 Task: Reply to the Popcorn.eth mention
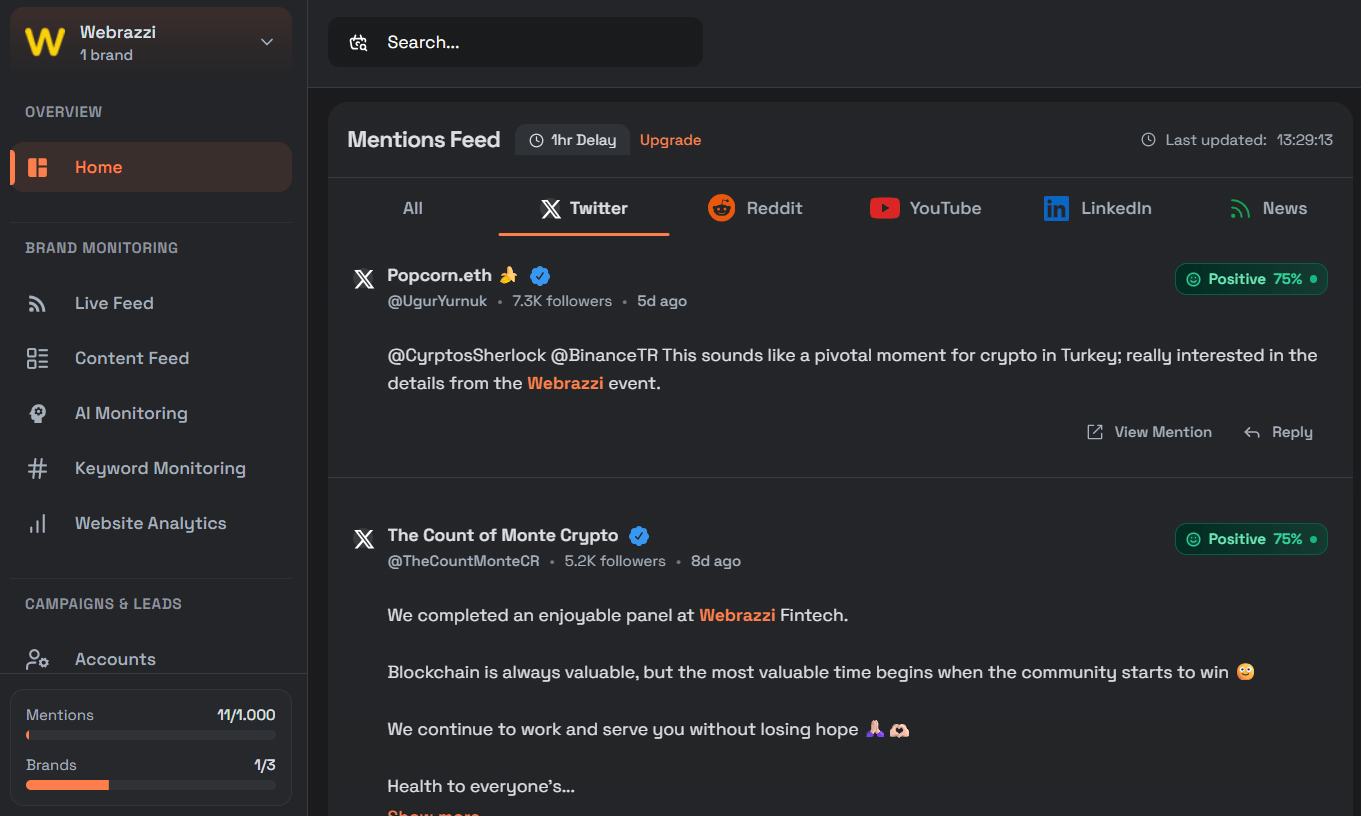click(x=1278, y=432)
